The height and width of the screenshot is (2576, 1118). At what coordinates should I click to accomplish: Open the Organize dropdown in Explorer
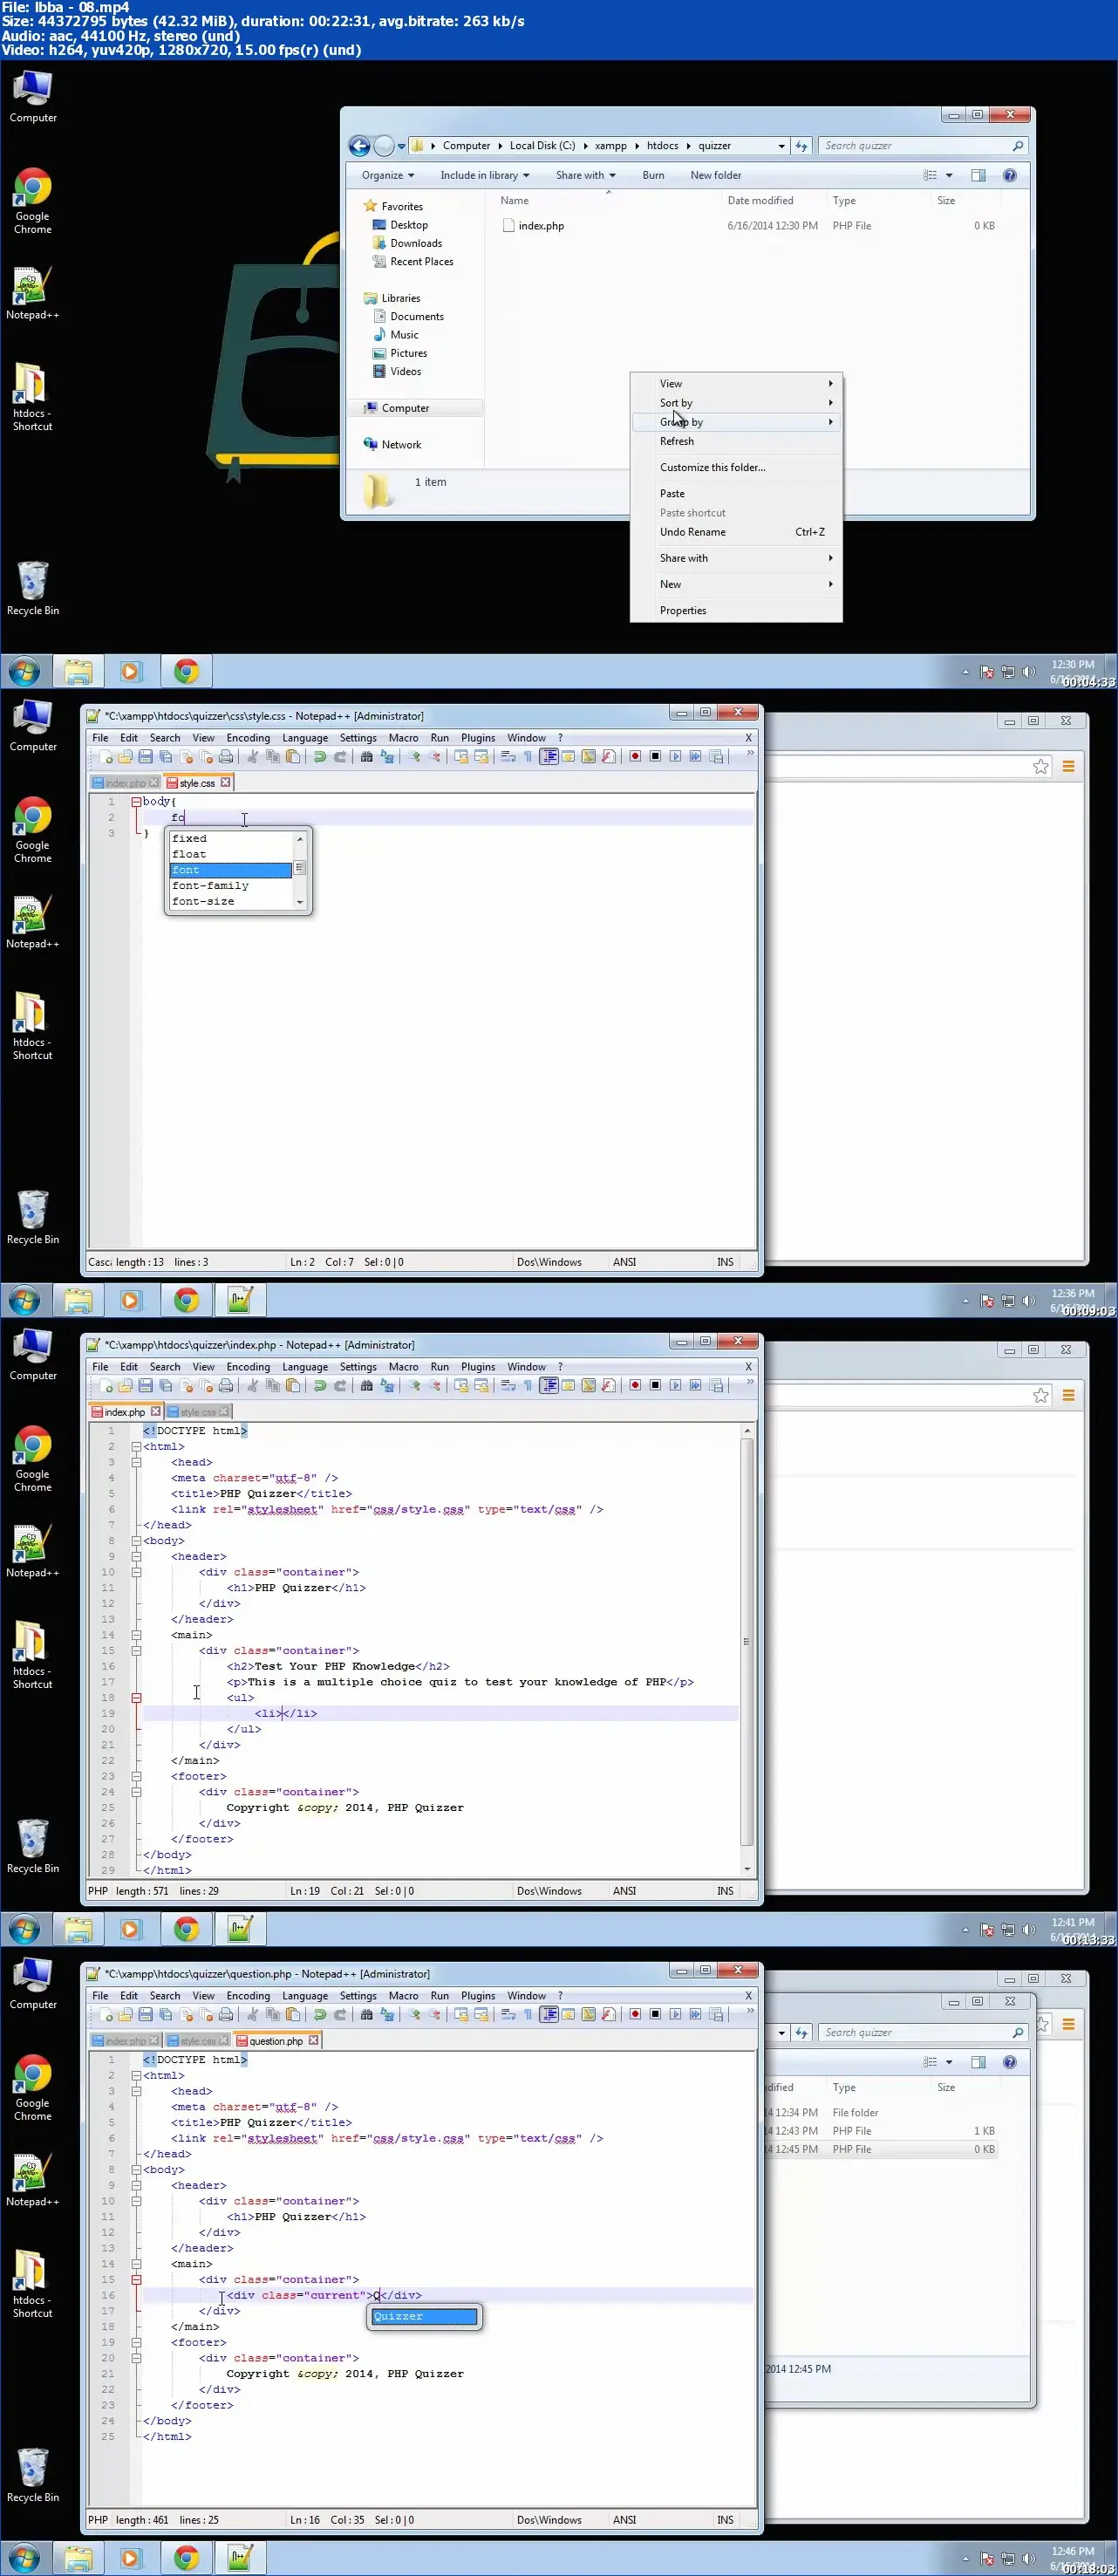[388, 175]
